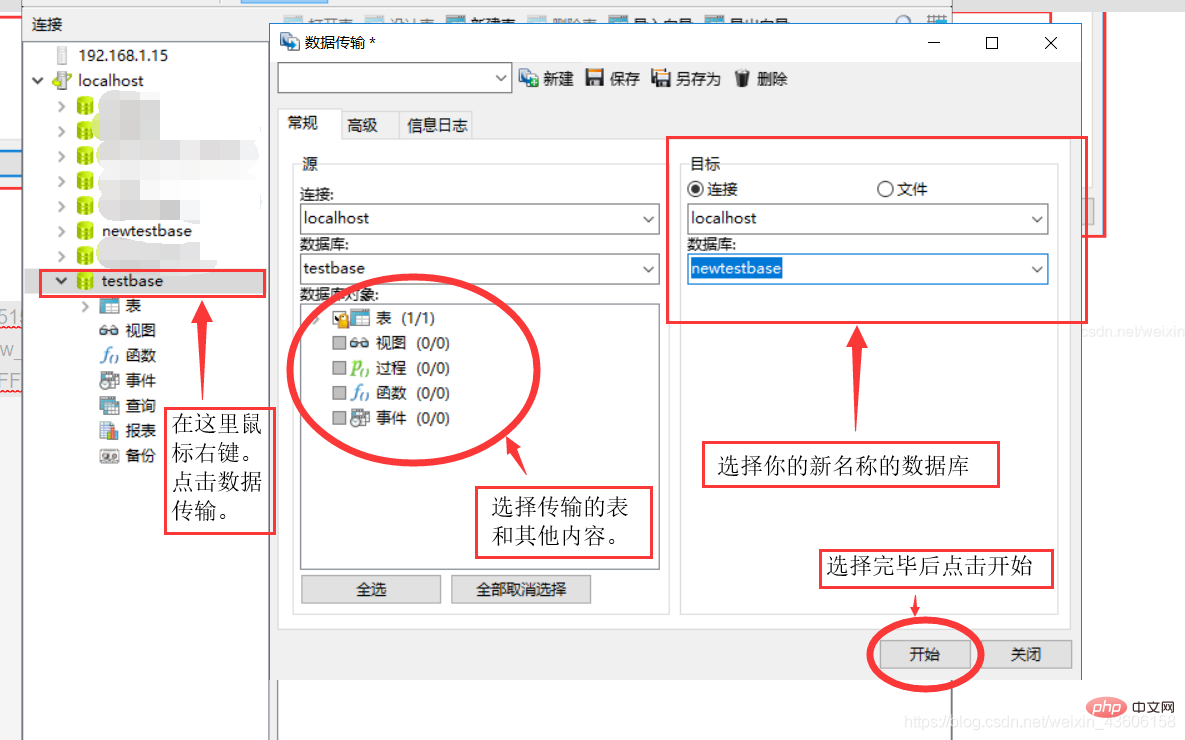The height and width of the screenshot is (740, 1185).
Task: Click the 开始 (Start) button
Action: (924, 655)
